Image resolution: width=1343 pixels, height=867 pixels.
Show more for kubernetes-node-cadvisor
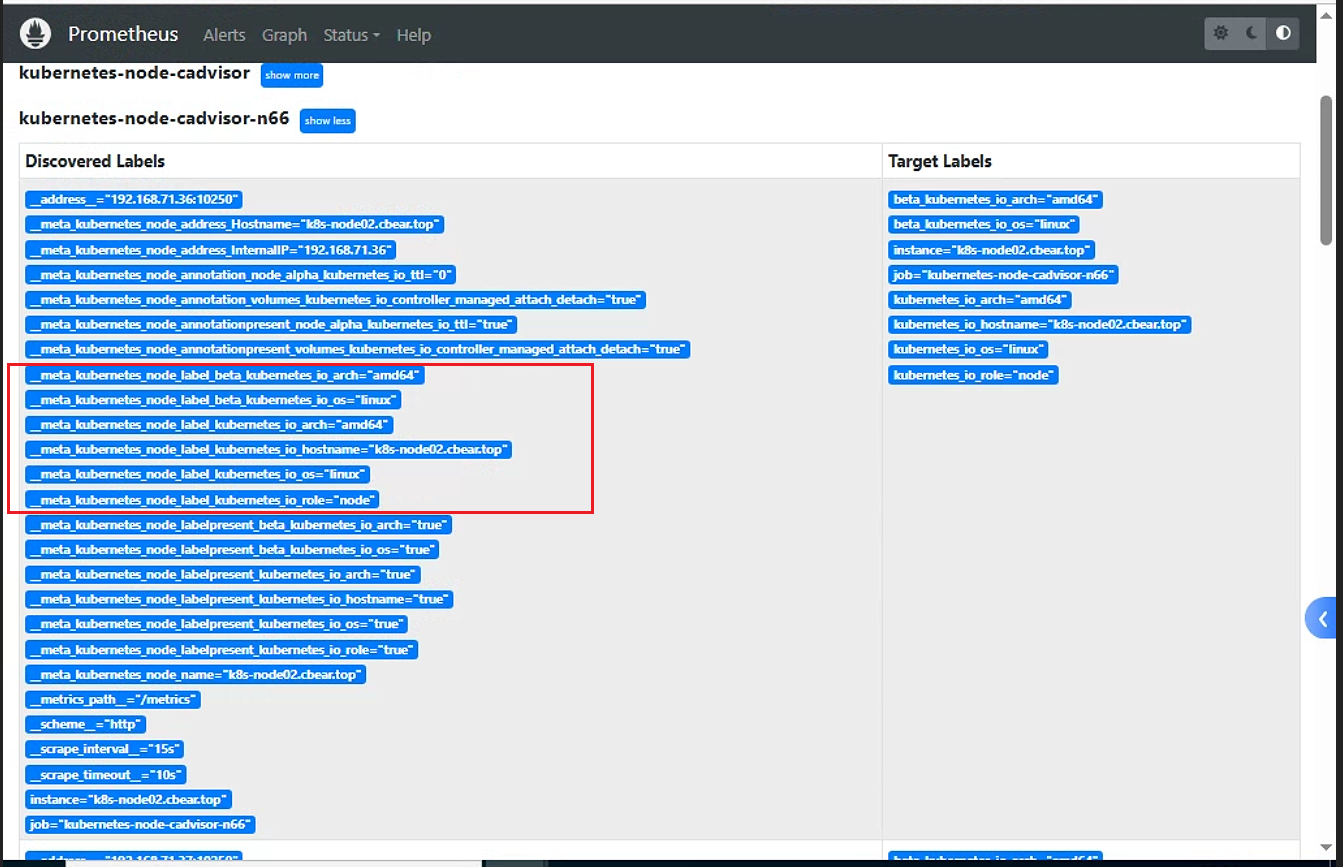point(292,75)
